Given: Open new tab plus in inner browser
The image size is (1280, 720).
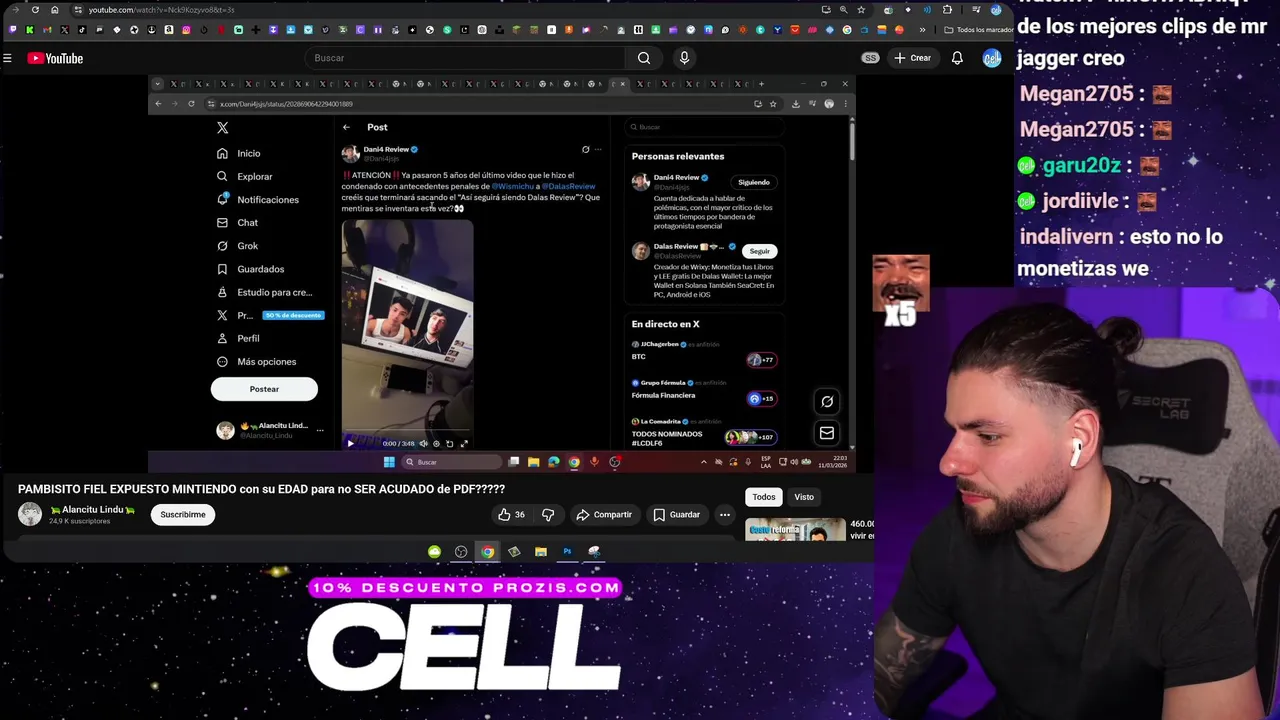Looking at the screenshot, I should (x=761, y=84).
